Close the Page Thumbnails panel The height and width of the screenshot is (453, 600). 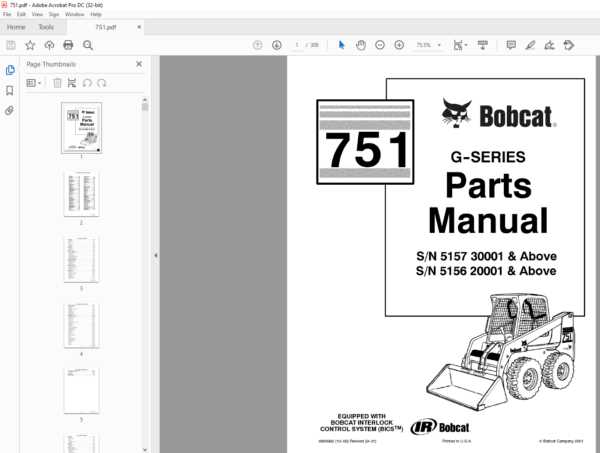(x=139, y=64)
